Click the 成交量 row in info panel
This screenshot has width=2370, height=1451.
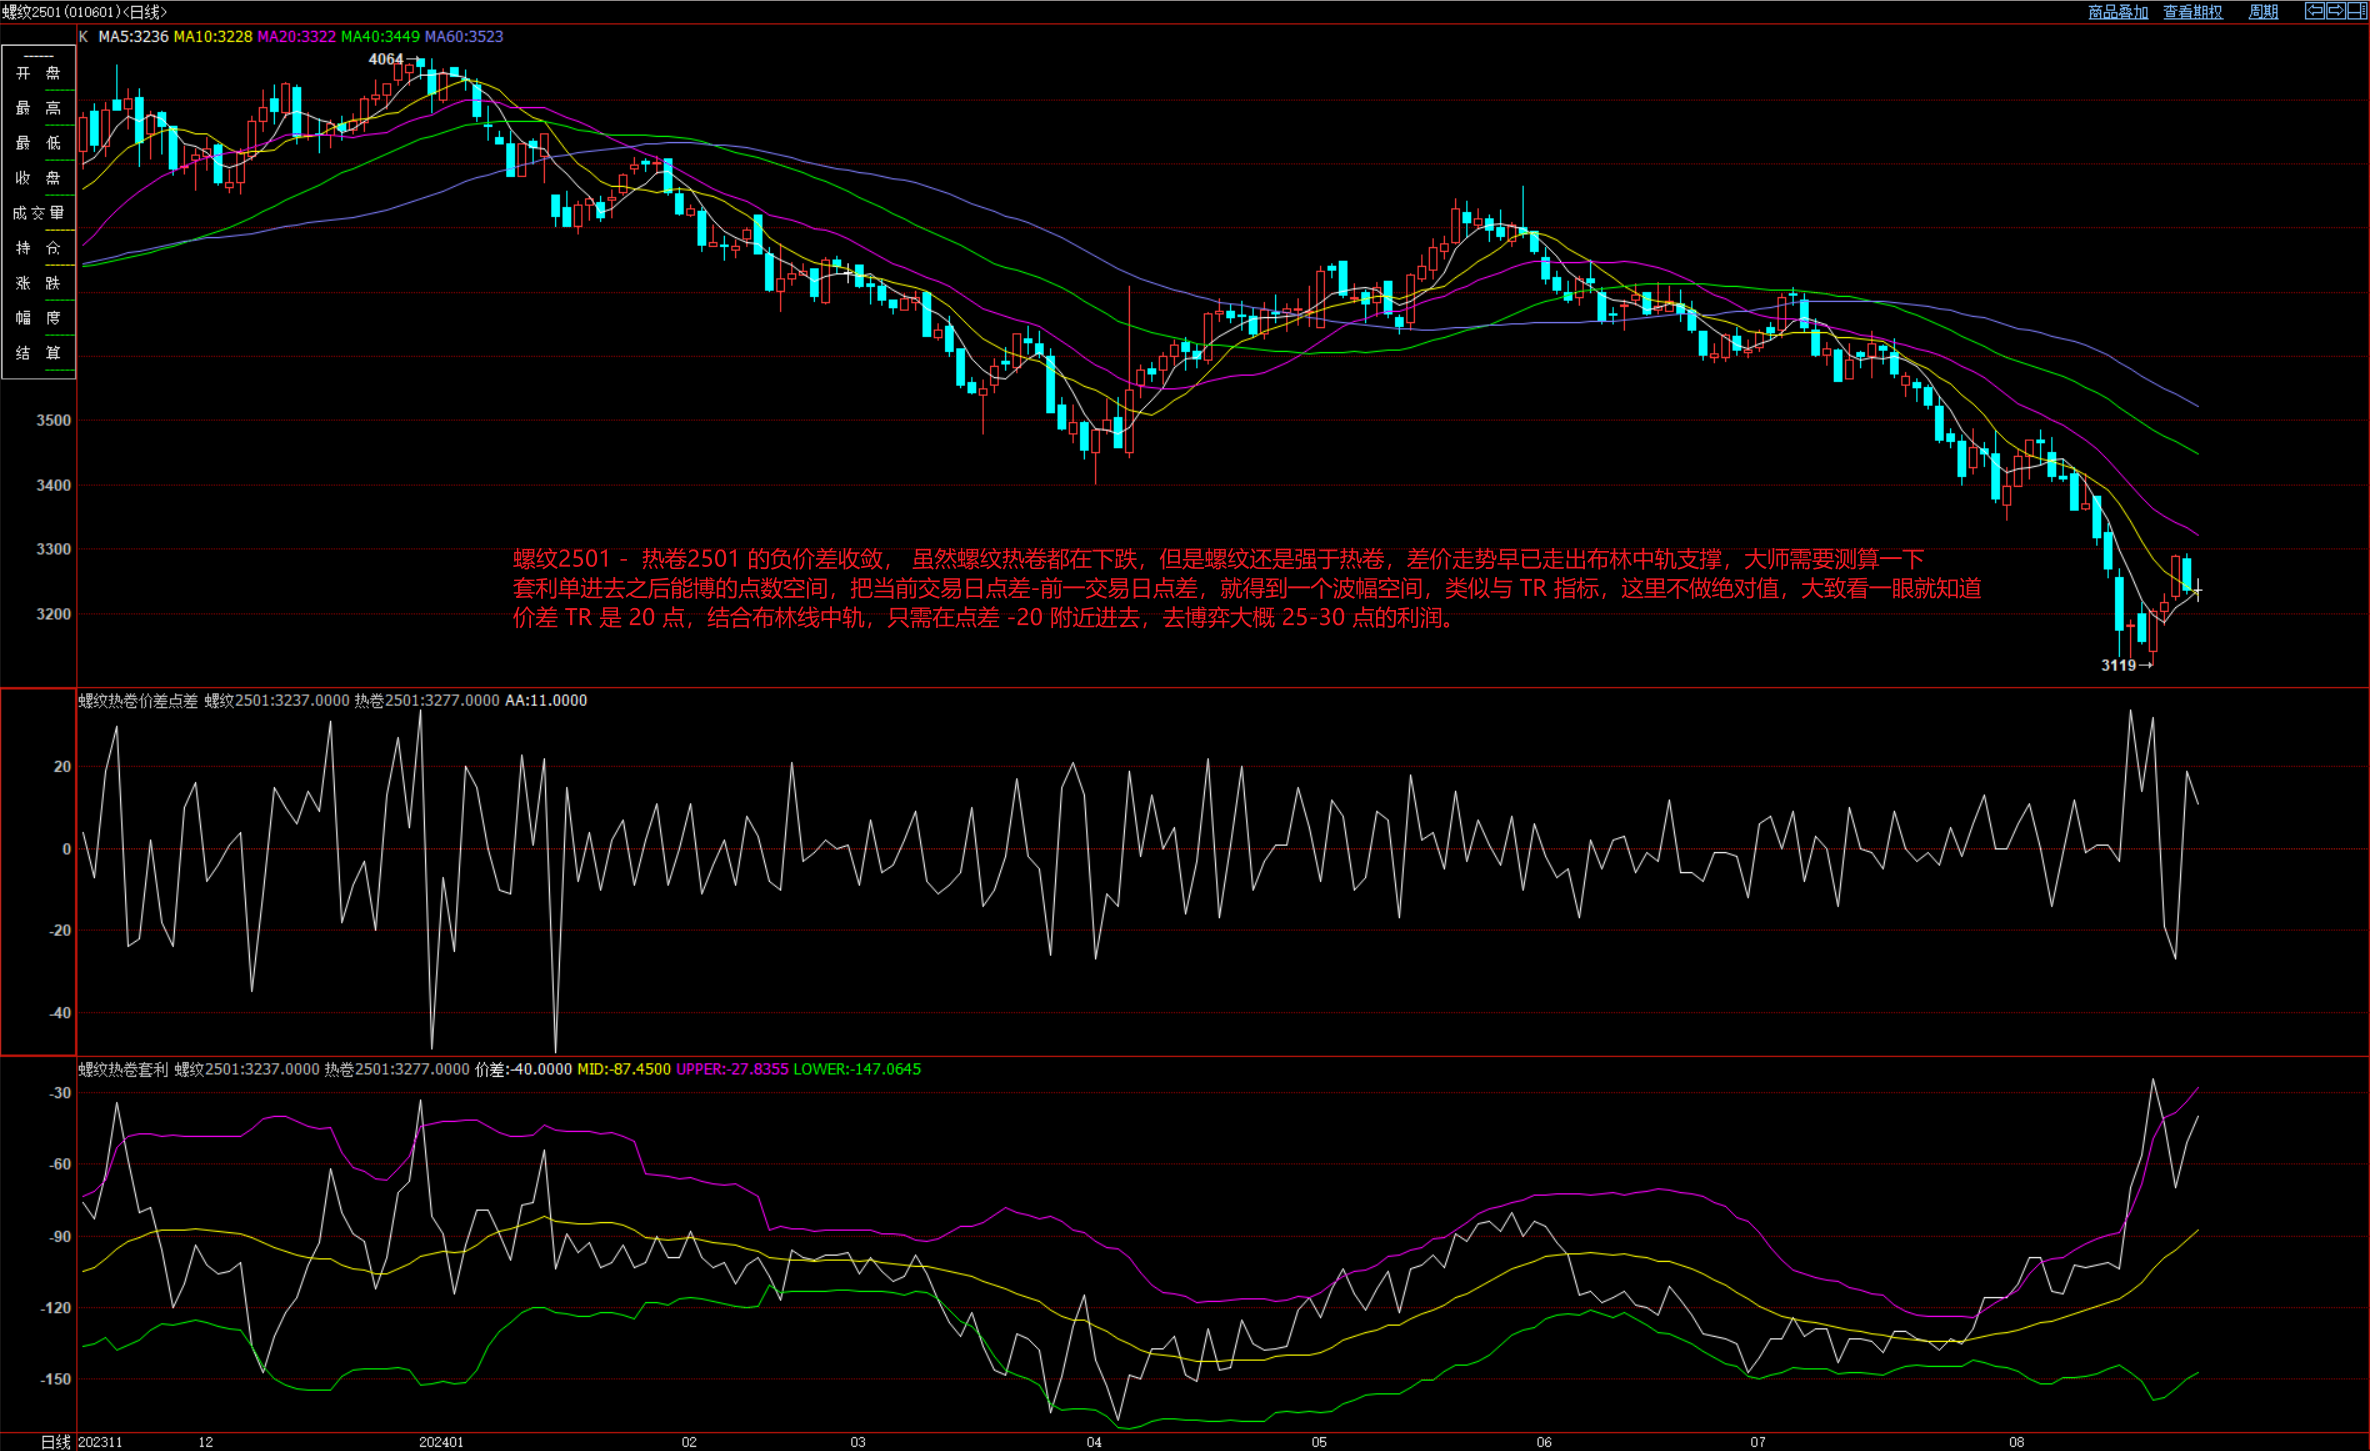[38, 213]
